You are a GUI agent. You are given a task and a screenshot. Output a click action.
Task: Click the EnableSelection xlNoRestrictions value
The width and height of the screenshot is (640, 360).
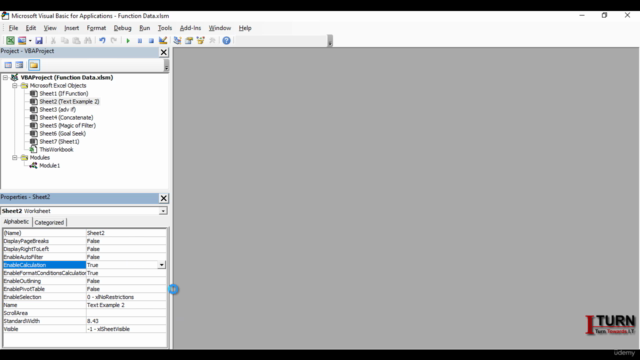(126, 297)
